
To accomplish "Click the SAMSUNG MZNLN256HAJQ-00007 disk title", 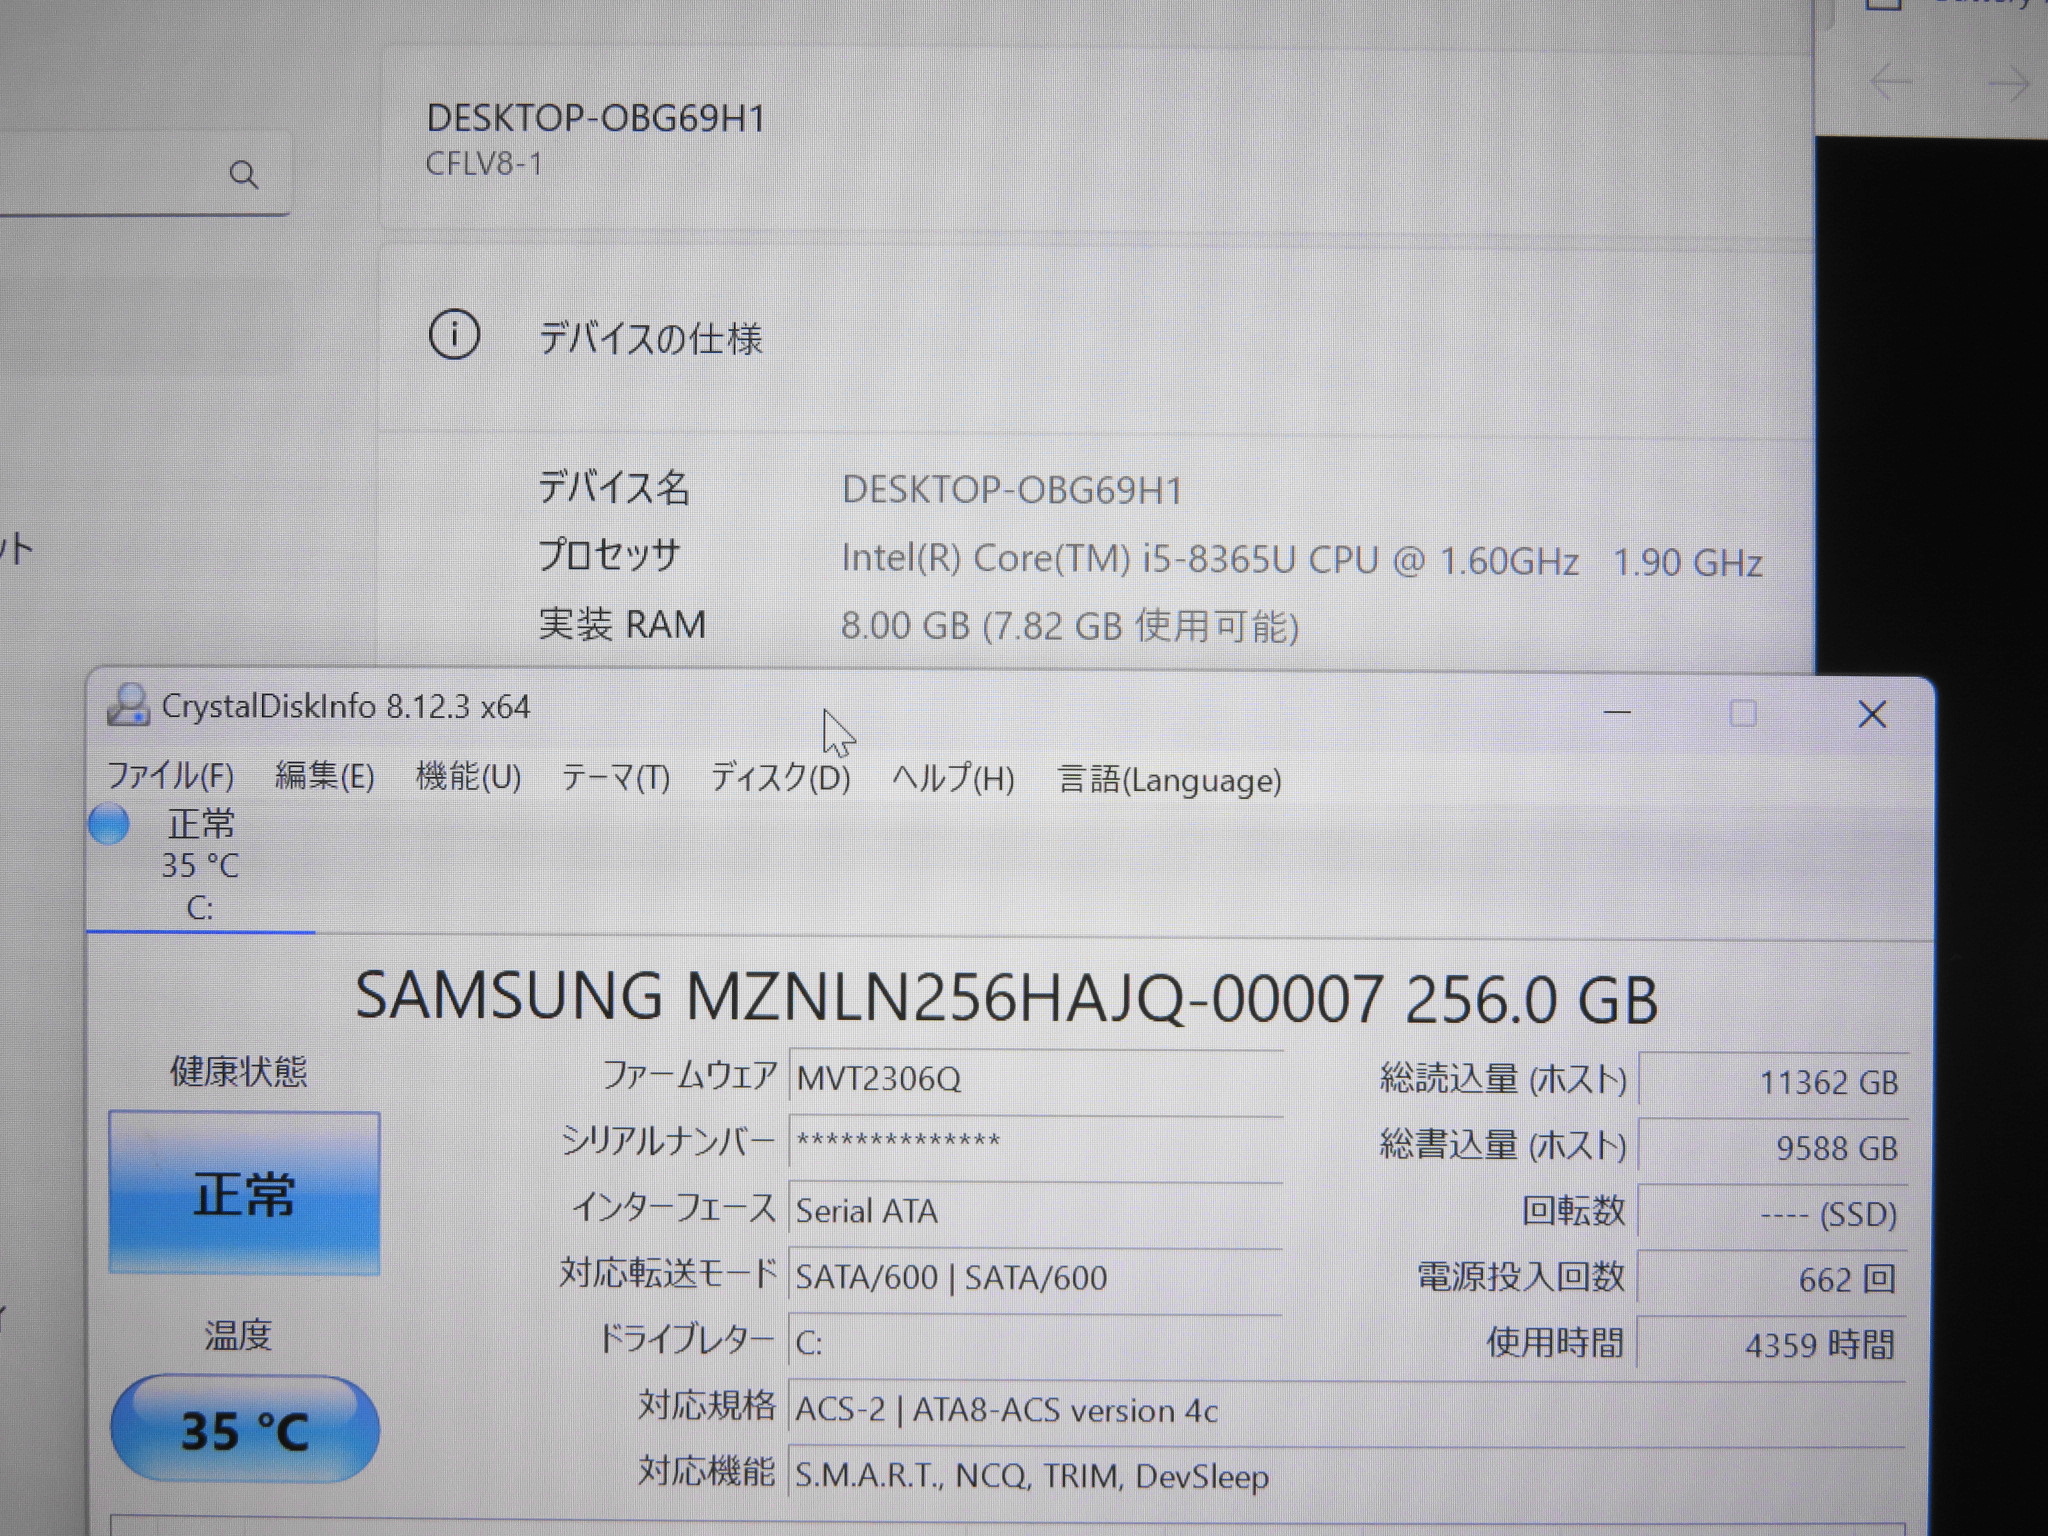I will [1006, 997].
